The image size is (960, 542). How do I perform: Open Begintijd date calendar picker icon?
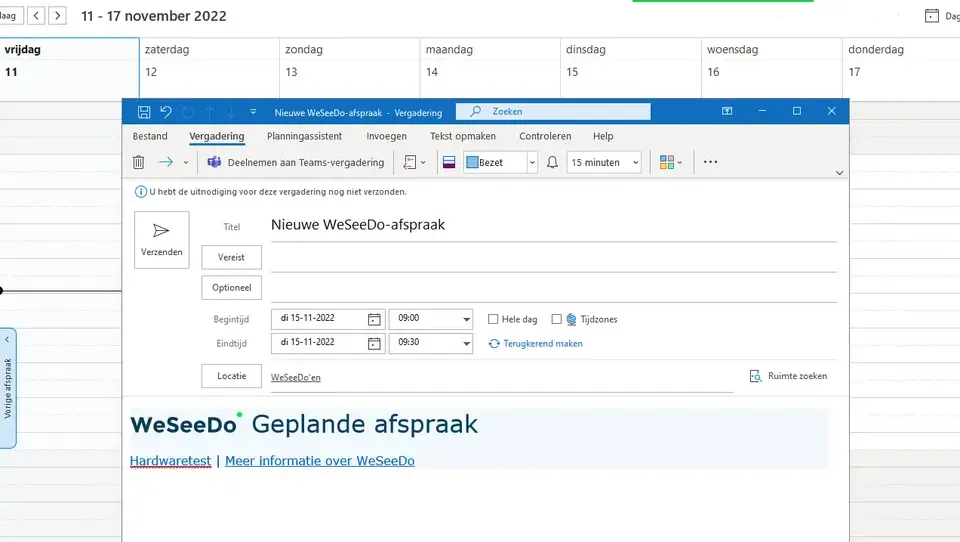point(374,319)
